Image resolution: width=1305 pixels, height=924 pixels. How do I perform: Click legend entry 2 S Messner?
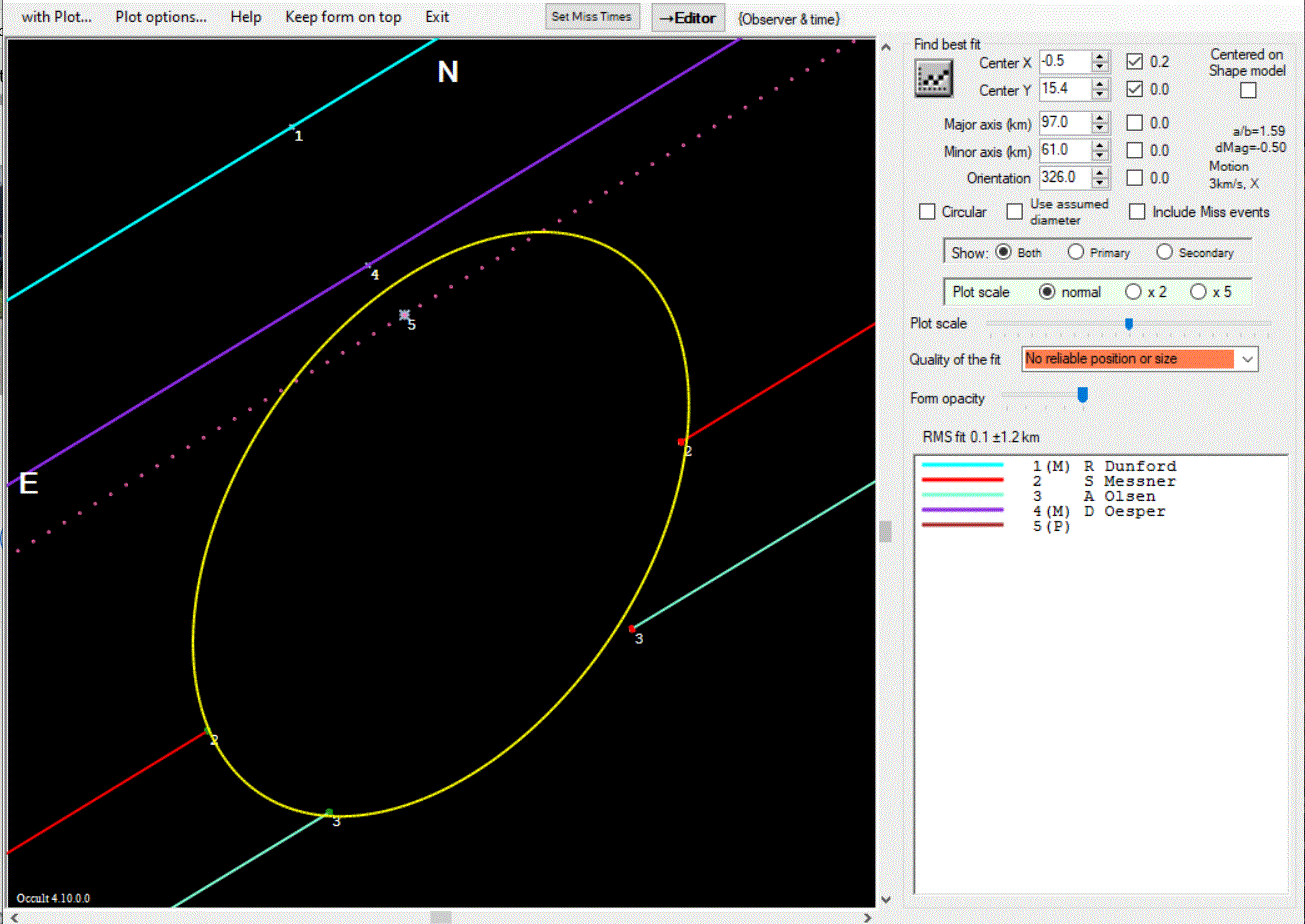[1104, 481]
